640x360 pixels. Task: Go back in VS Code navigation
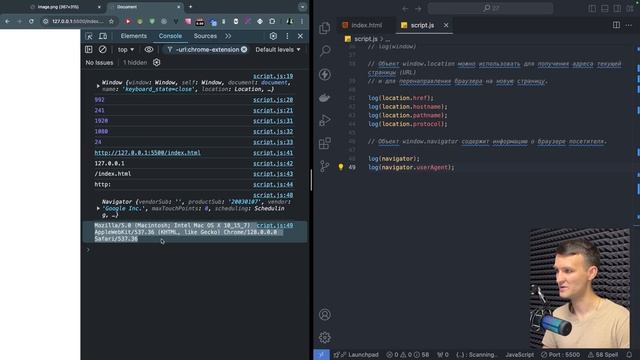(405, 8)
